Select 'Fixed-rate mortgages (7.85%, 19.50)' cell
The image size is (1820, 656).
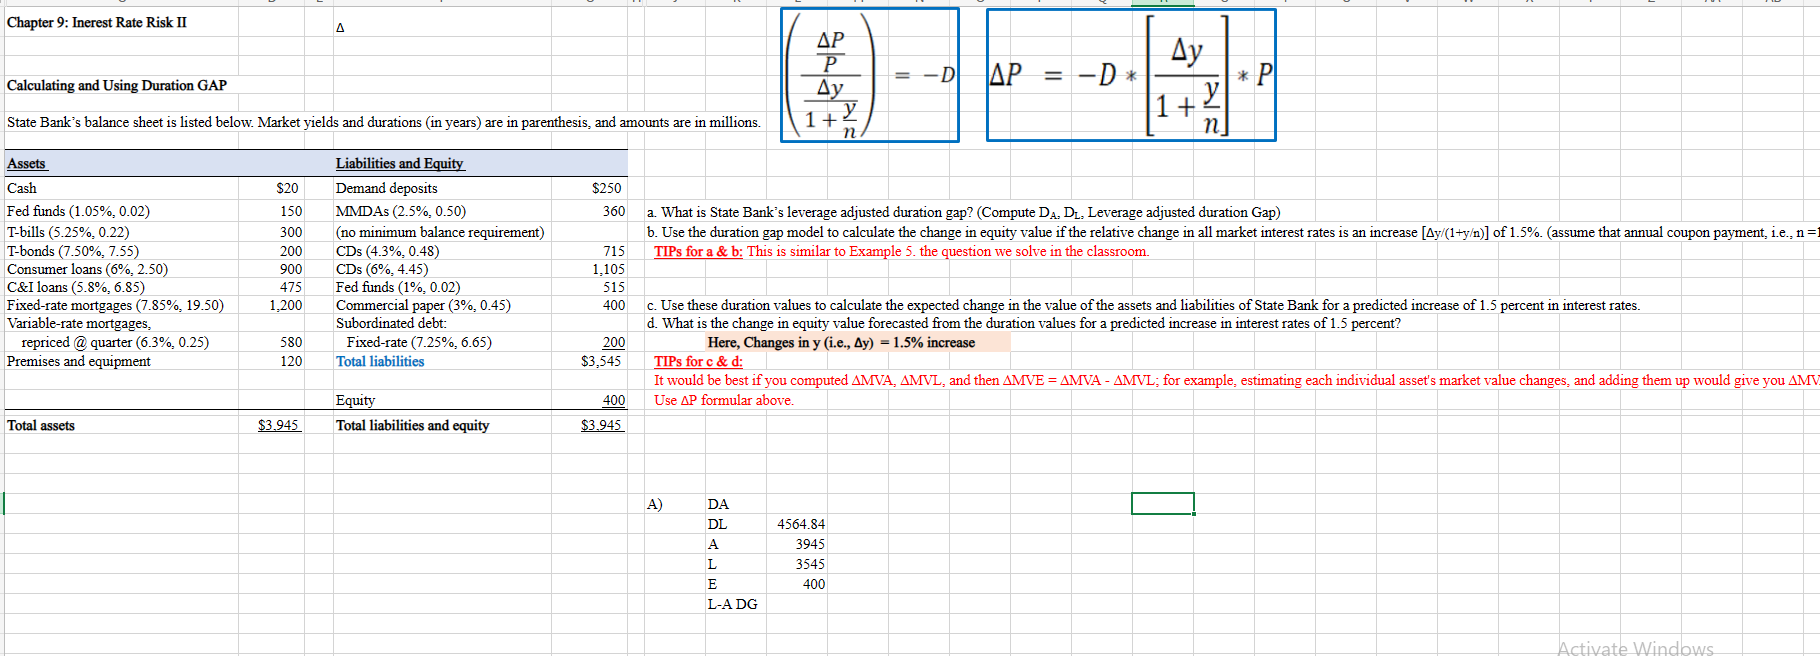pos(115,305)
